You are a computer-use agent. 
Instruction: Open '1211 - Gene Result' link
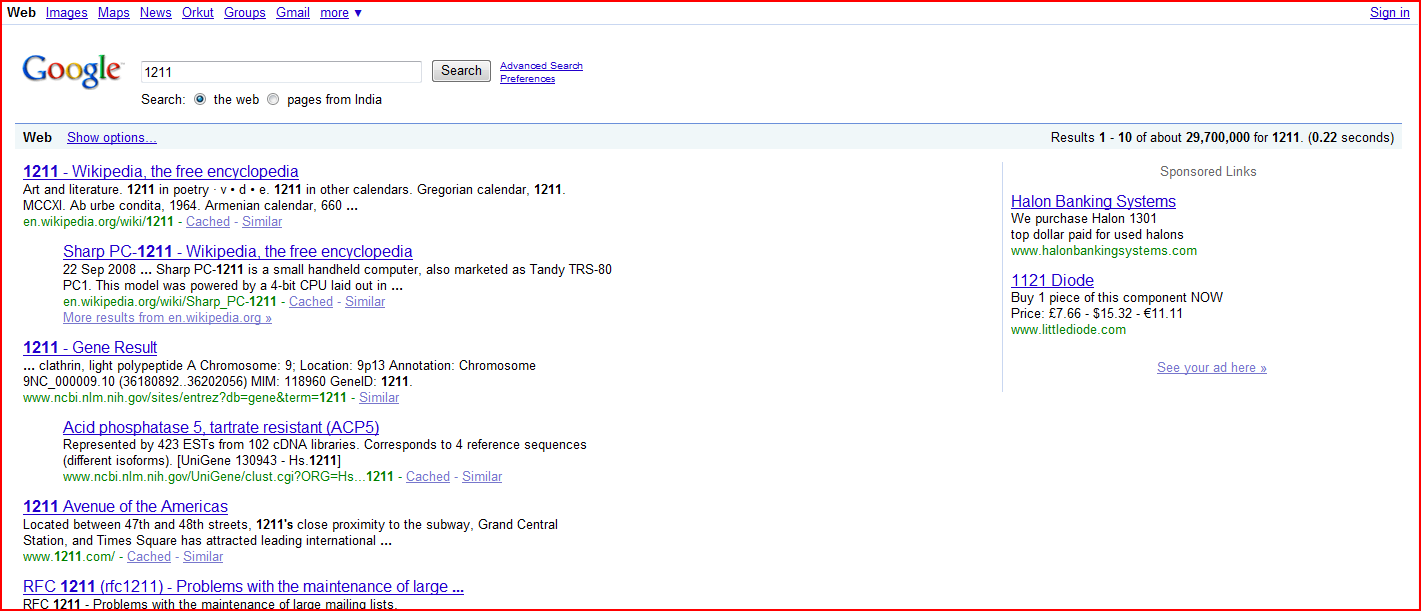90,348
